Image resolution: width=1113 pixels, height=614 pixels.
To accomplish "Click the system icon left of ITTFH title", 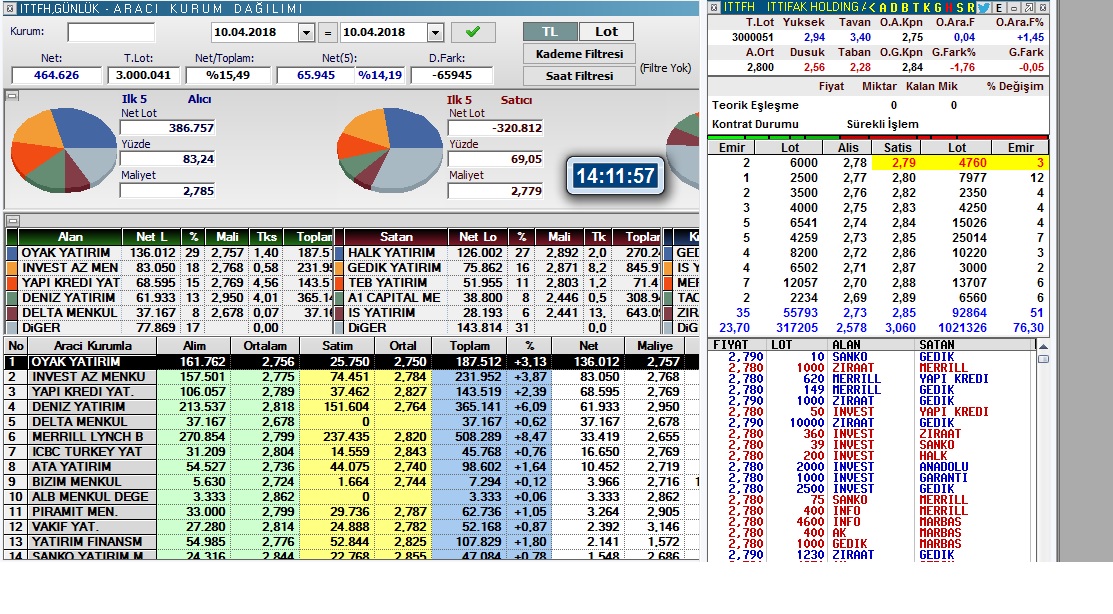I will (713, 8).
